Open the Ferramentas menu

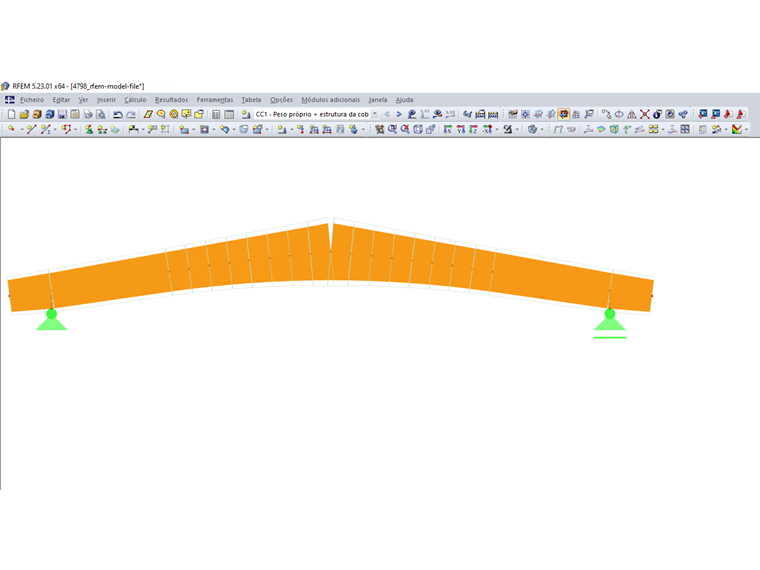(x=215, y=100)
